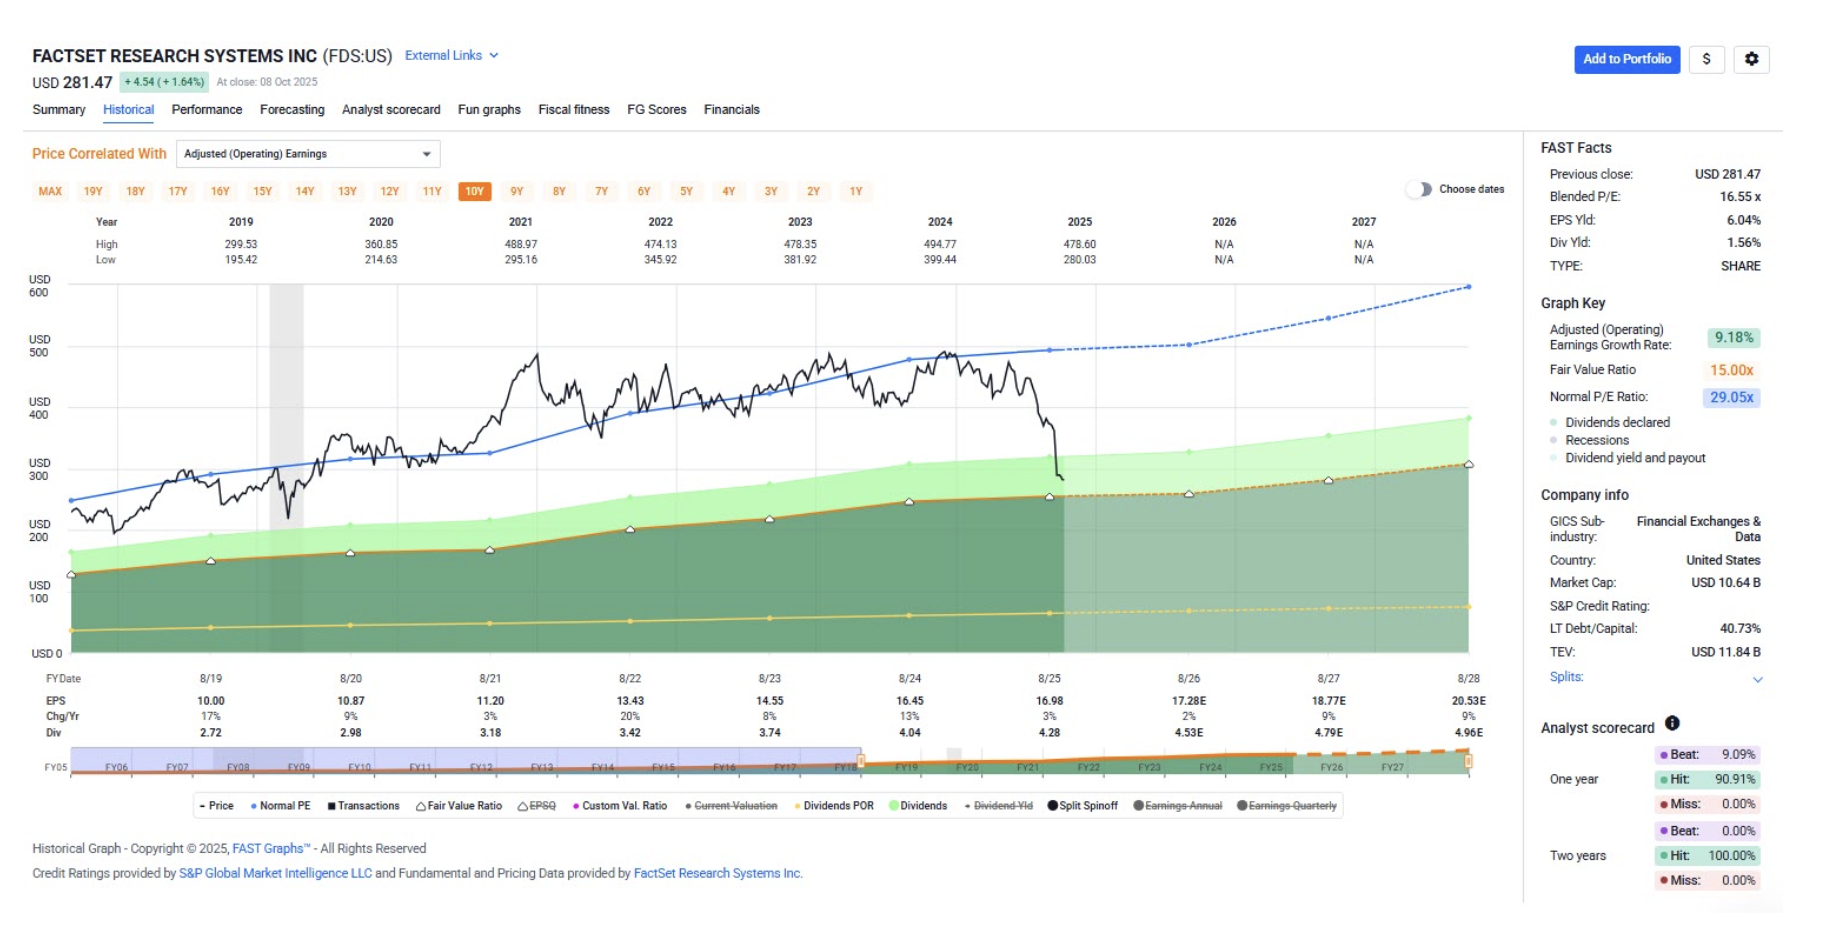Click the 9.18% earnings growth swatch
This screenshot has width=1836, height=952.
pyautogui.click(x=1734, y=338)
